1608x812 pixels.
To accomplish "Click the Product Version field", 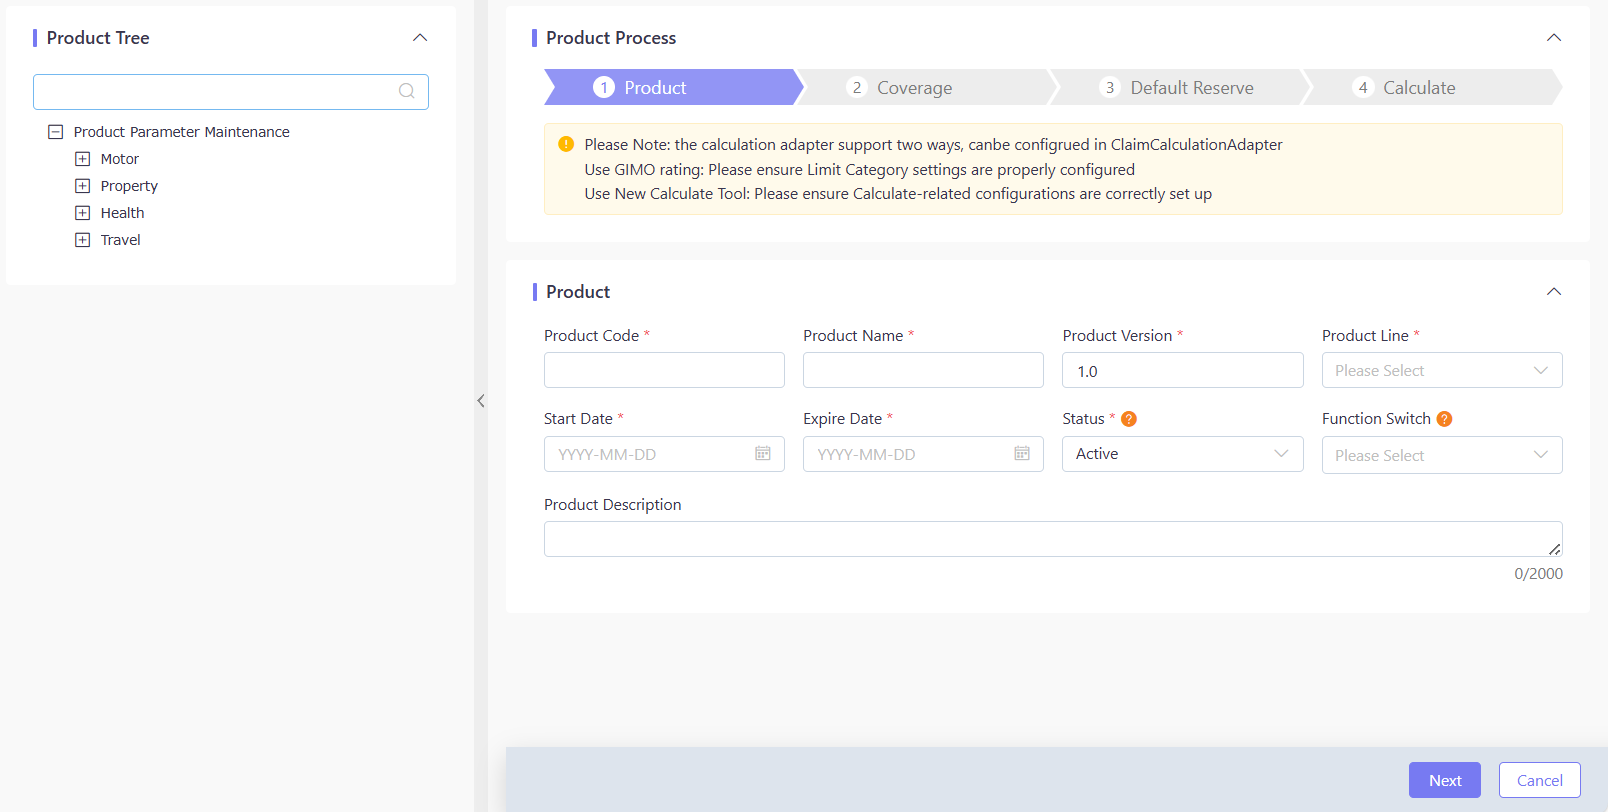I will coord(1182,370).
